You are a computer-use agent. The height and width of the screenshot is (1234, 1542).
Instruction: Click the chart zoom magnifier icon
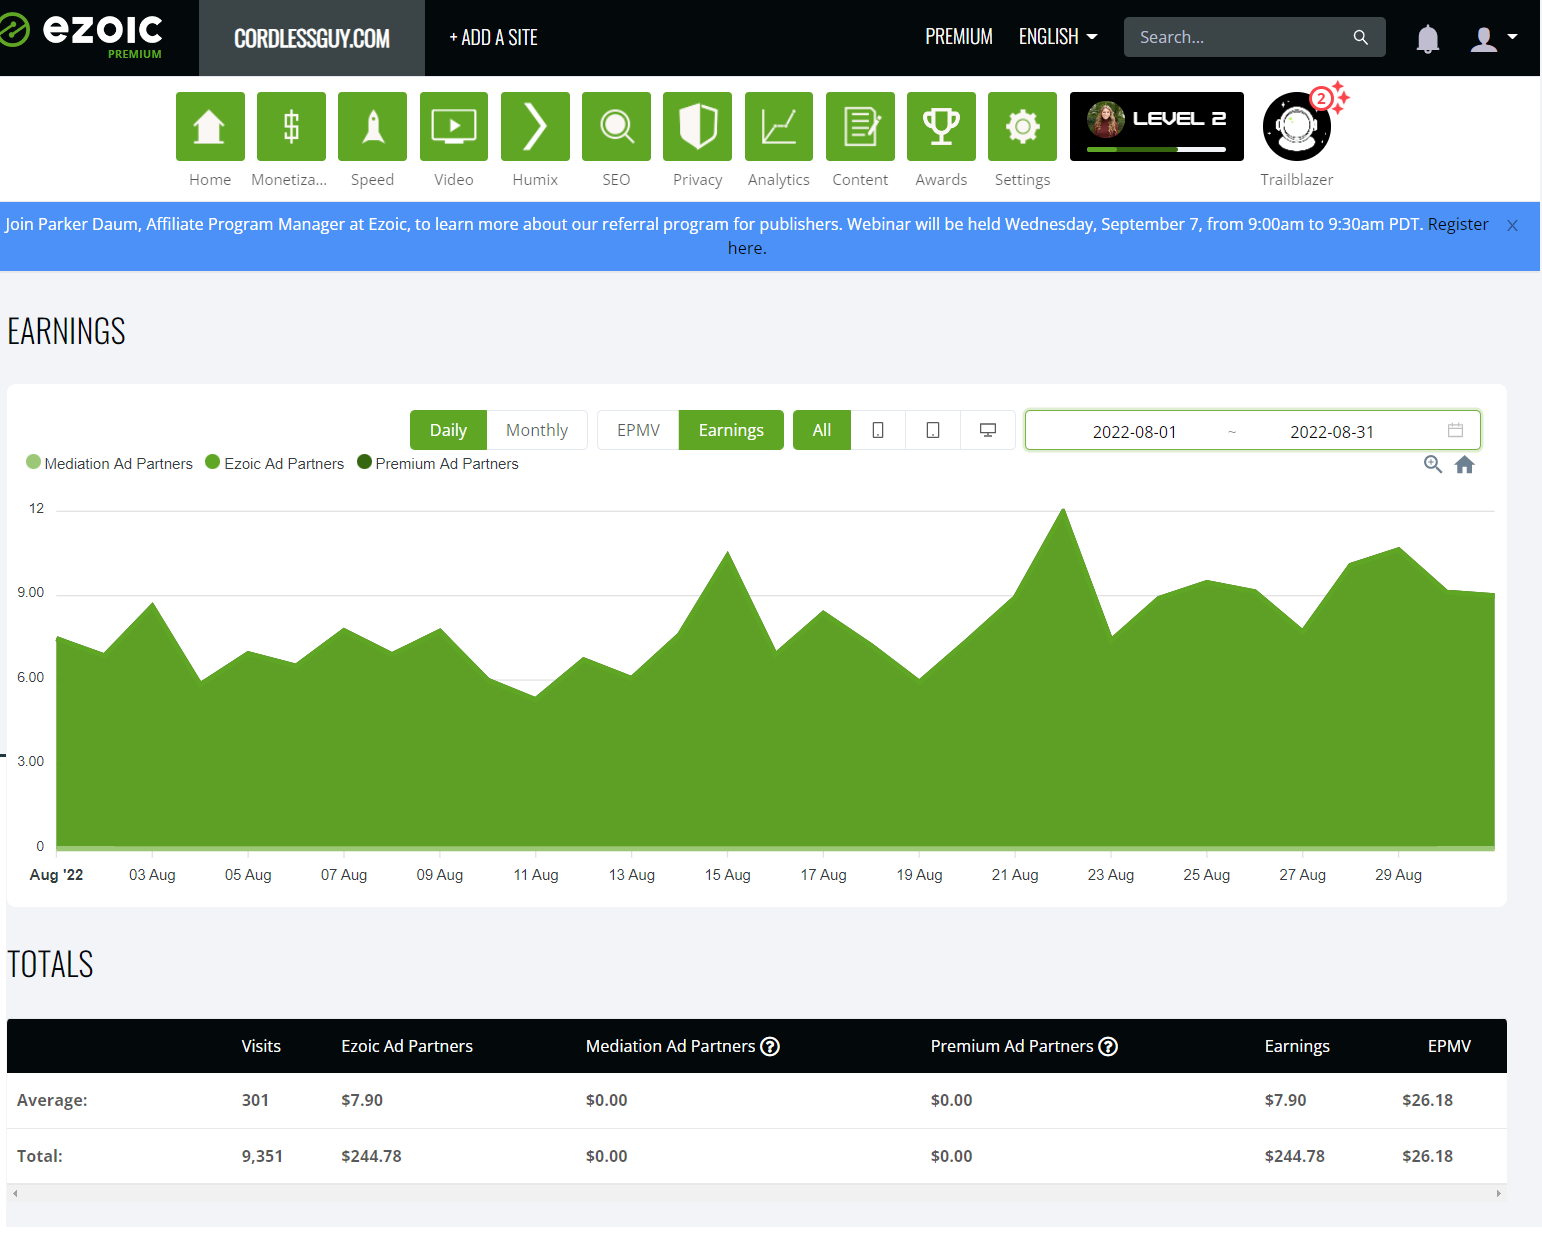(x=1432, y=464)
